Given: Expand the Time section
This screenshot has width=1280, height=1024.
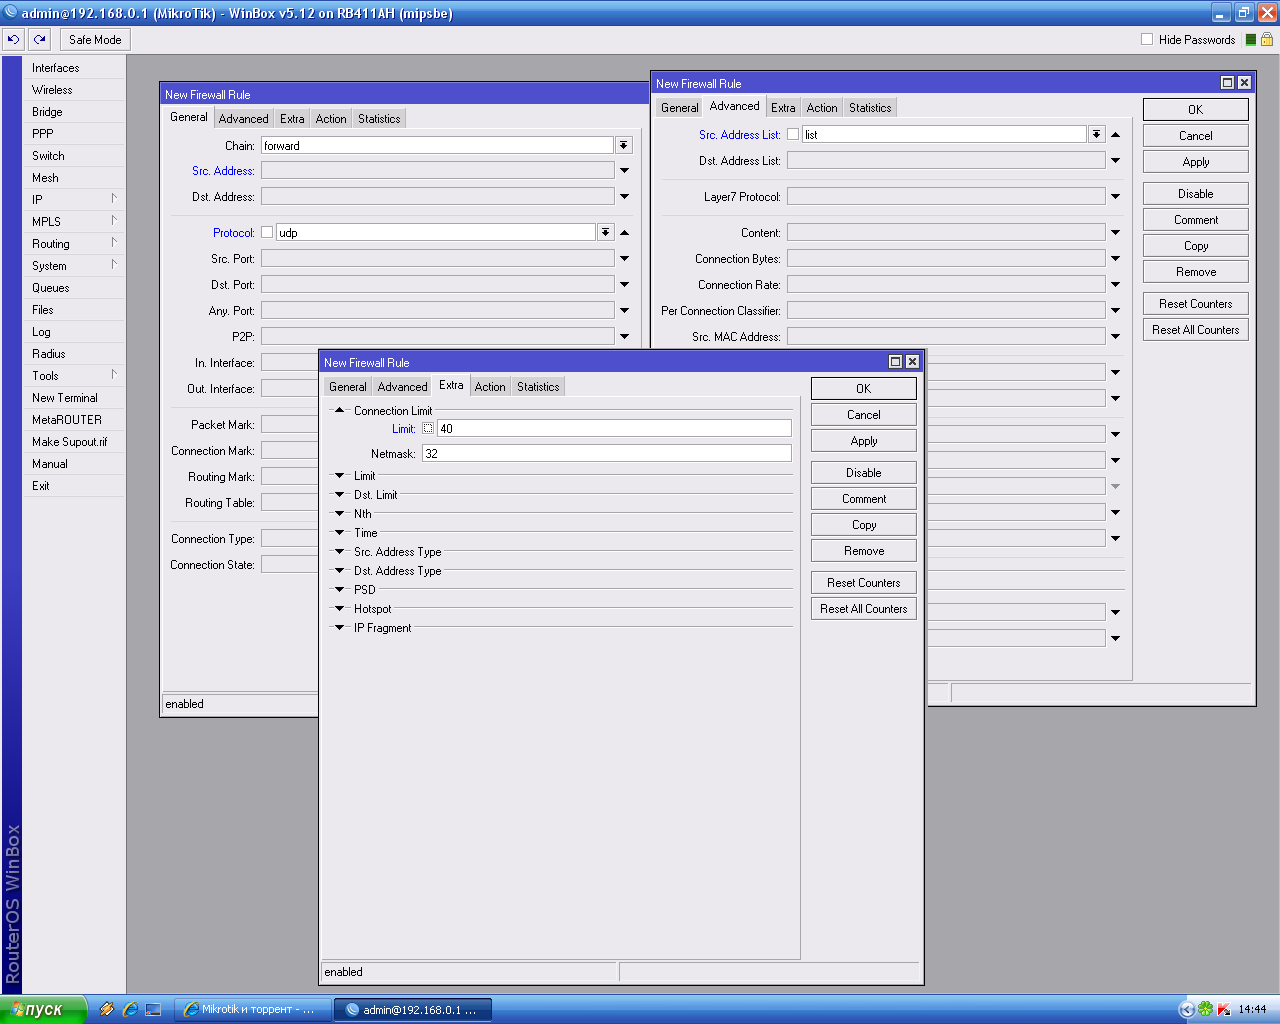Looking at the screenshot, I should (x=339, y=533).
